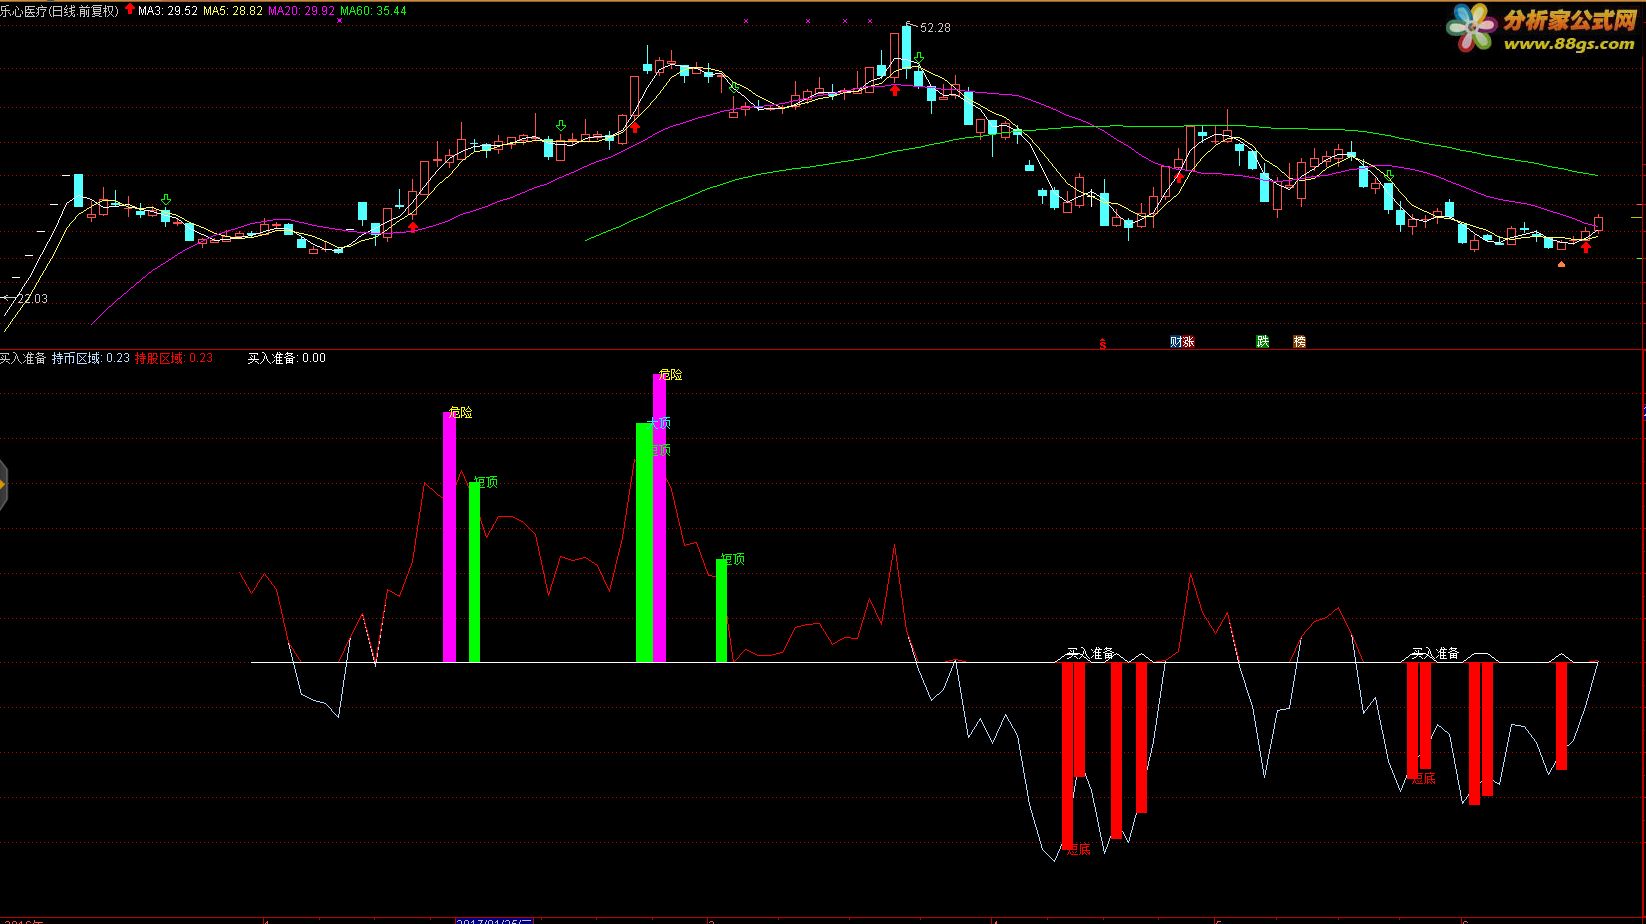Screen dimensions: 1646x924
Task: Click the 买入准备: 0.00 indicator value
Action: click(x=287, y=358)
